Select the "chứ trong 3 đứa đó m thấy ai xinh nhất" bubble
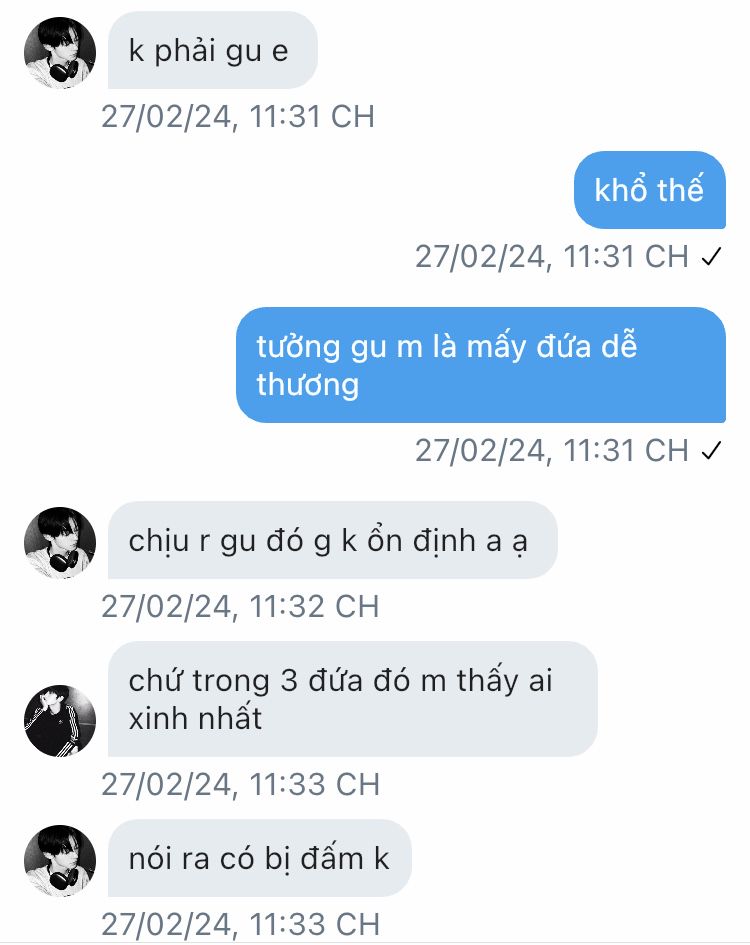The height and width of the screenshot is (945, 750). coord(353,699)
